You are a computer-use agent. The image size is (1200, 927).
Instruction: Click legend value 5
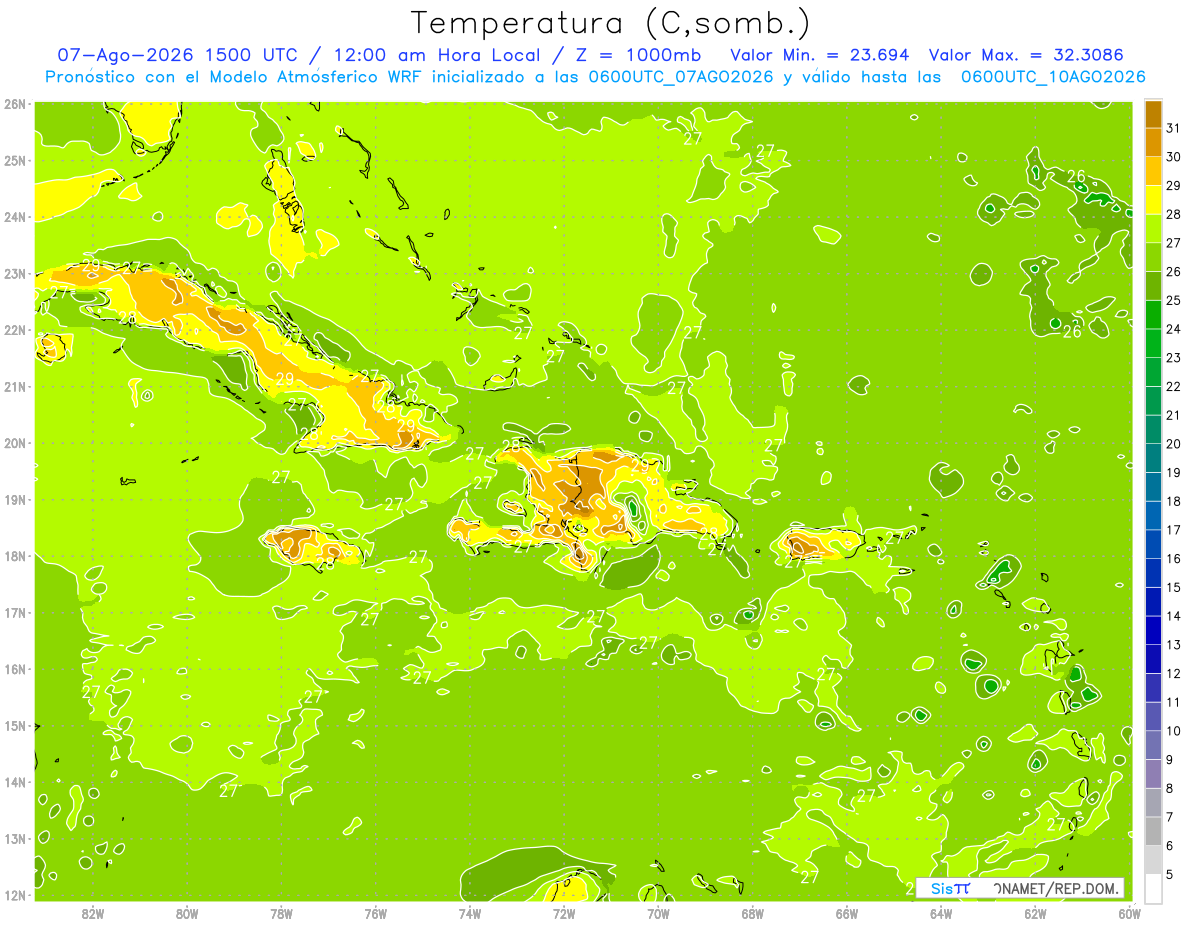1171,874
